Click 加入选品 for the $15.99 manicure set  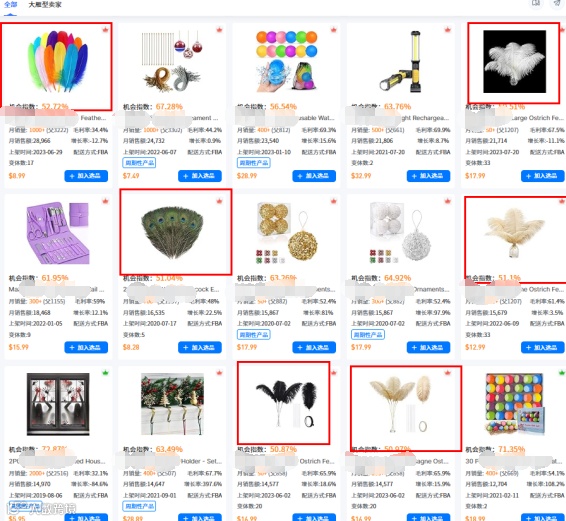86,347
